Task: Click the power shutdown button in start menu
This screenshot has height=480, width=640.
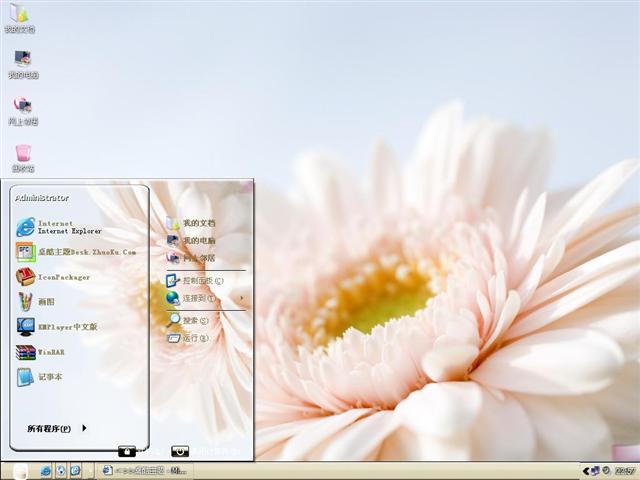Action: tap(180, 451)
